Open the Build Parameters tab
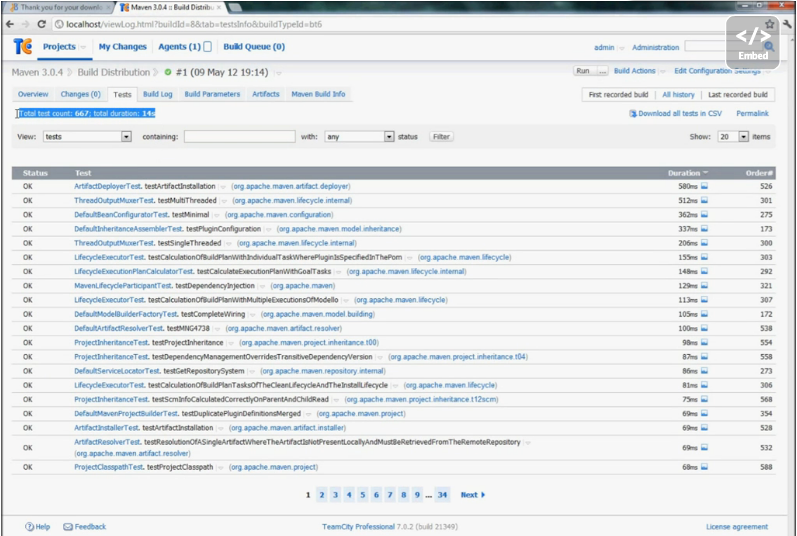 (x=212, y=94)
